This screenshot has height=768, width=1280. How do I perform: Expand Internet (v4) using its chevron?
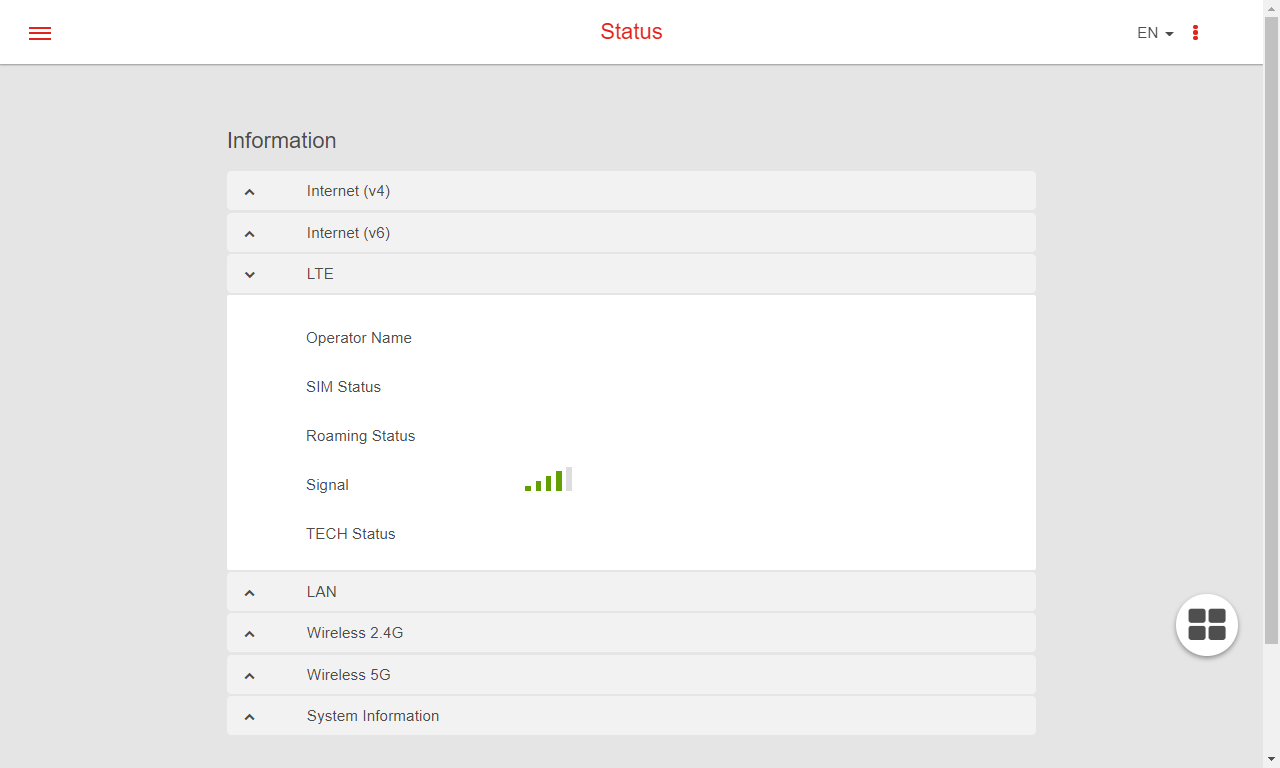tap(250, 192)
